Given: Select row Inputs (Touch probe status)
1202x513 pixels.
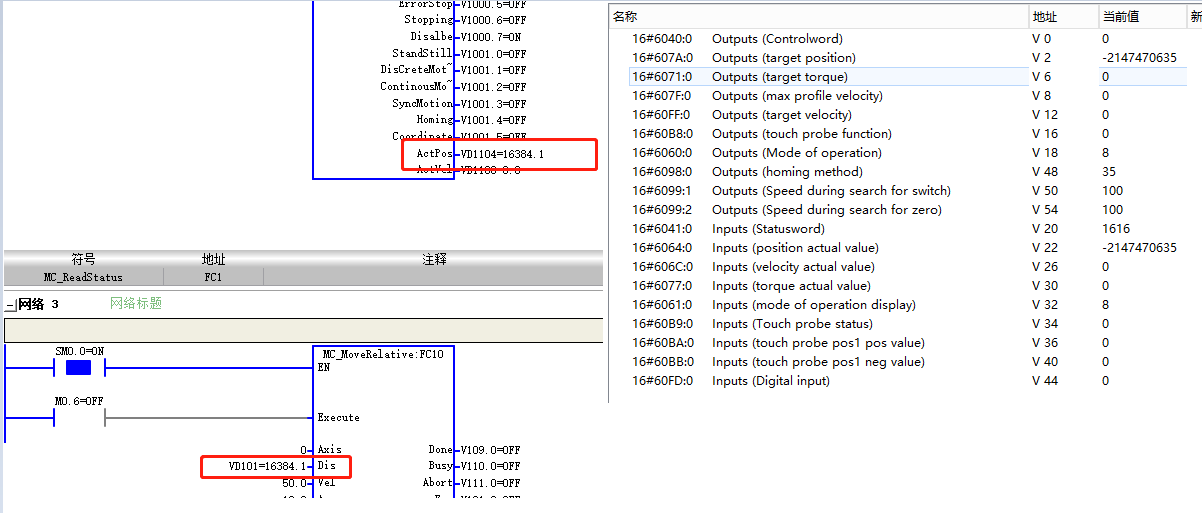Looking at the screenshot, I should pyautogui.click(x=905, y=324).
